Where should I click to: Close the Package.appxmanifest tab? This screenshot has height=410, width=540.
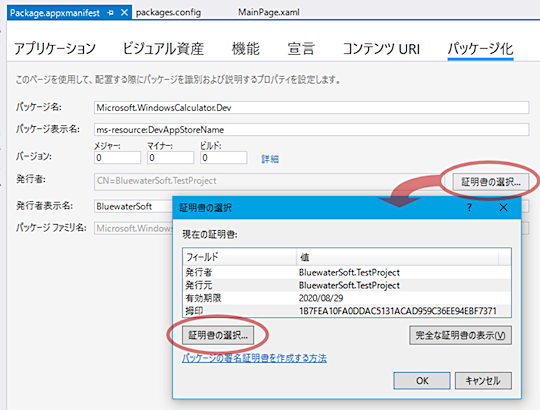coord(124,13)
